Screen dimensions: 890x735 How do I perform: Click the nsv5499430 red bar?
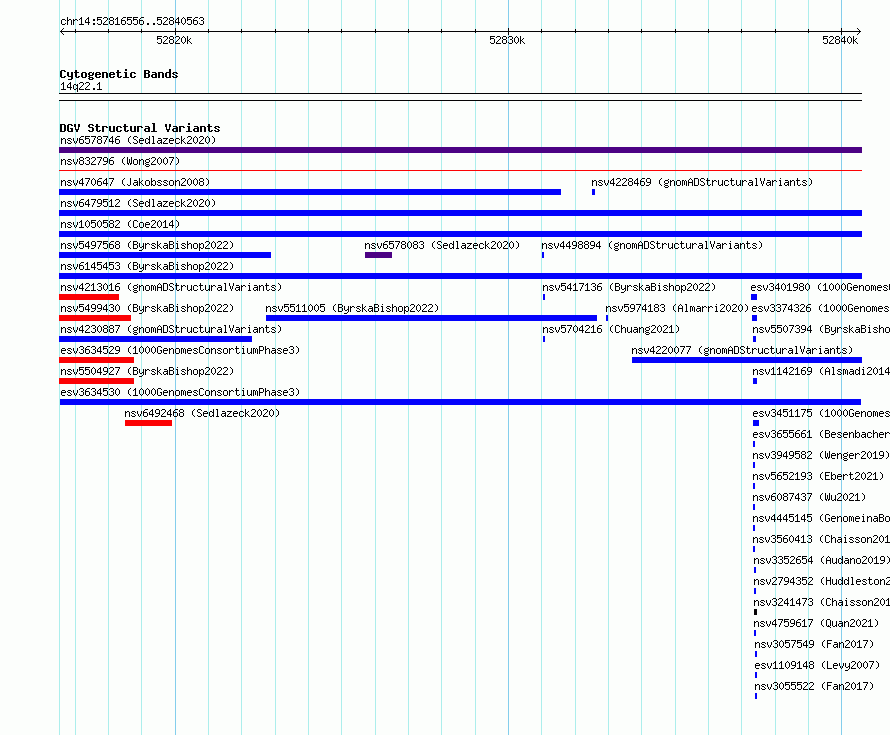coord(95,318)
